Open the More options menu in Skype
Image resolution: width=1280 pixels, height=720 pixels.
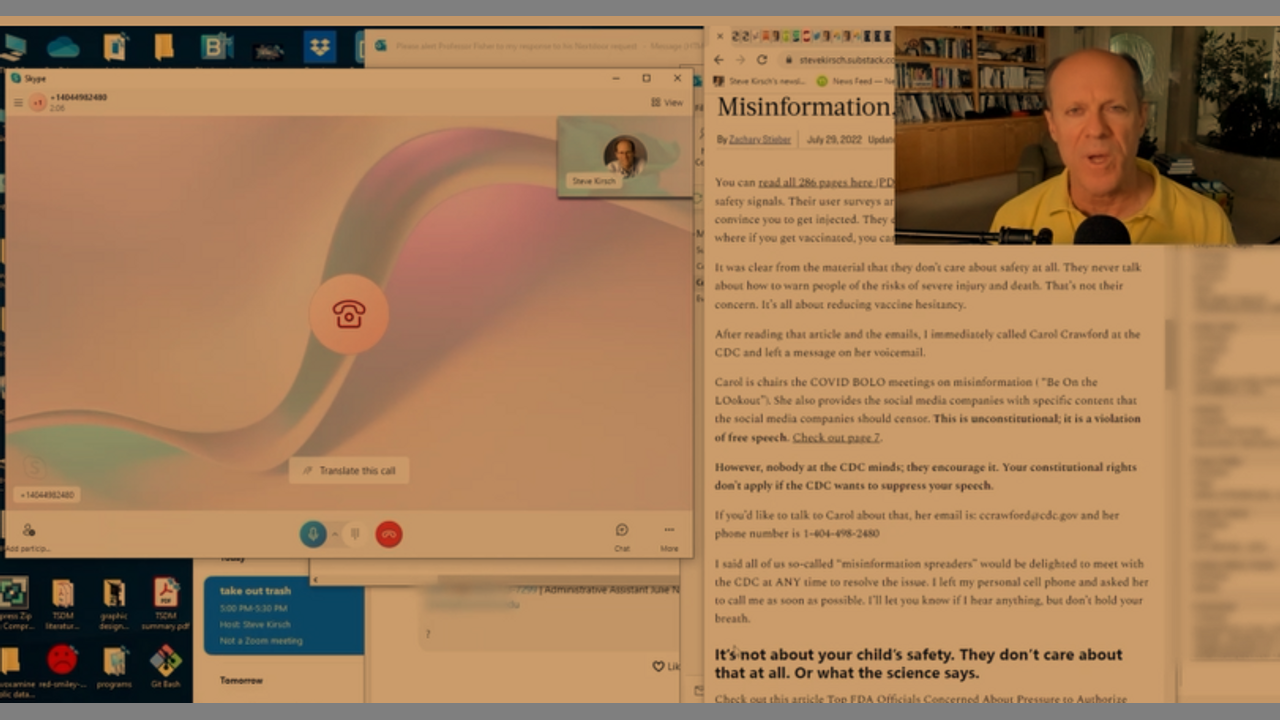tap(669, 536)
